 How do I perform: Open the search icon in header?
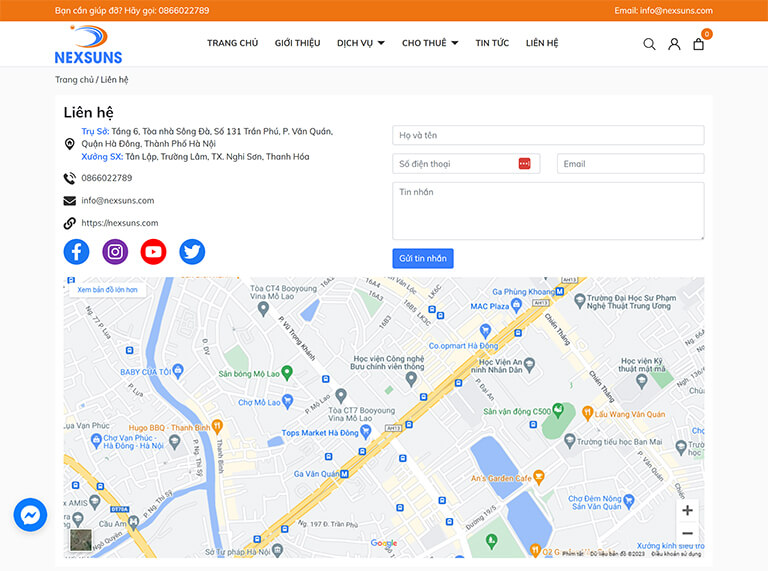(649, 44)
